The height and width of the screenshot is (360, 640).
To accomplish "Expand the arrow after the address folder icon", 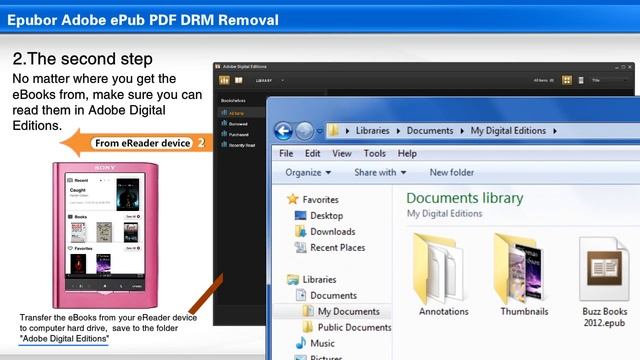I will pyautogui.click(x=347, y=131).
